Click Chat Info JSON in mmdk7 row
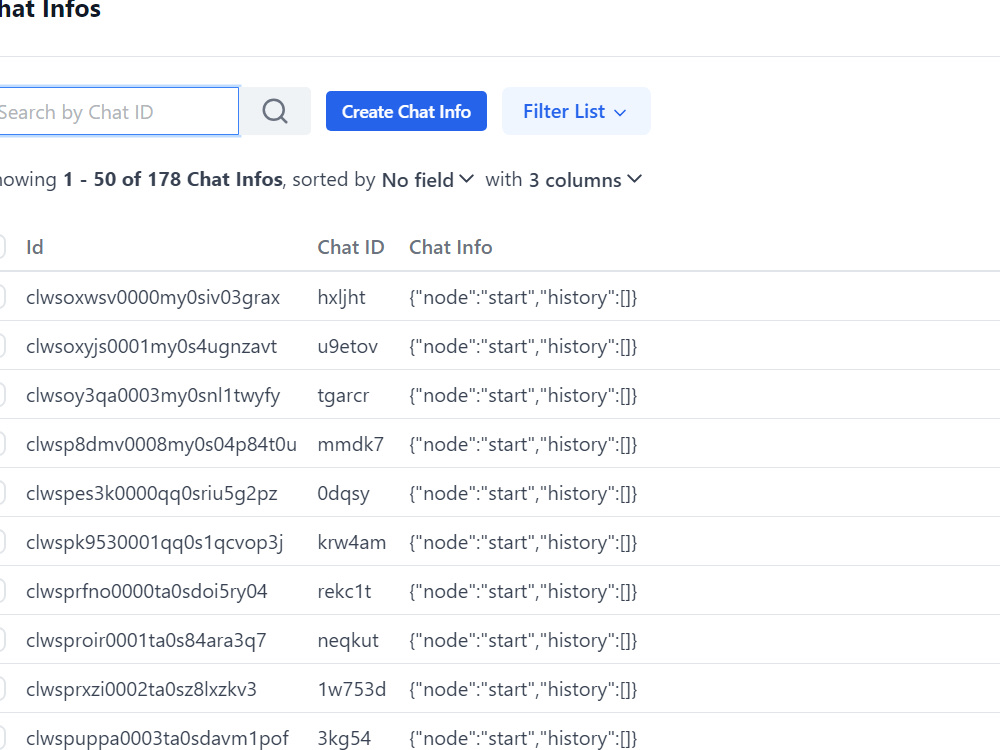This screenshot has width=1000, height=750. pyautogui.click(x=523, y=445)
